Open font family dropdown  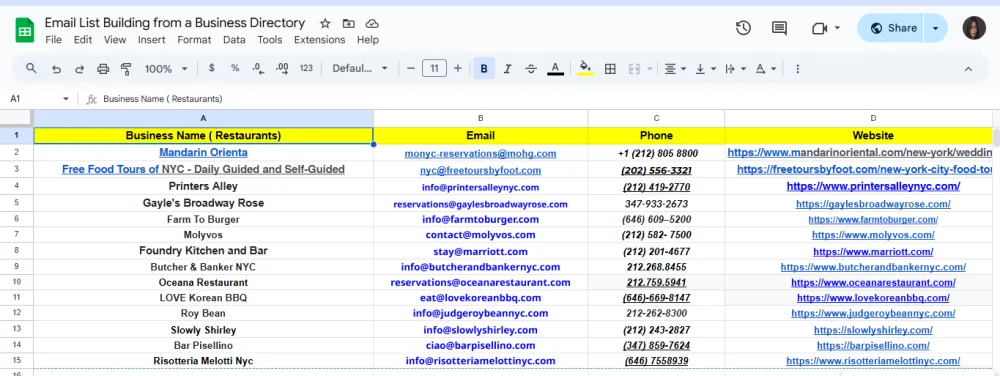[x=360, y=68]
